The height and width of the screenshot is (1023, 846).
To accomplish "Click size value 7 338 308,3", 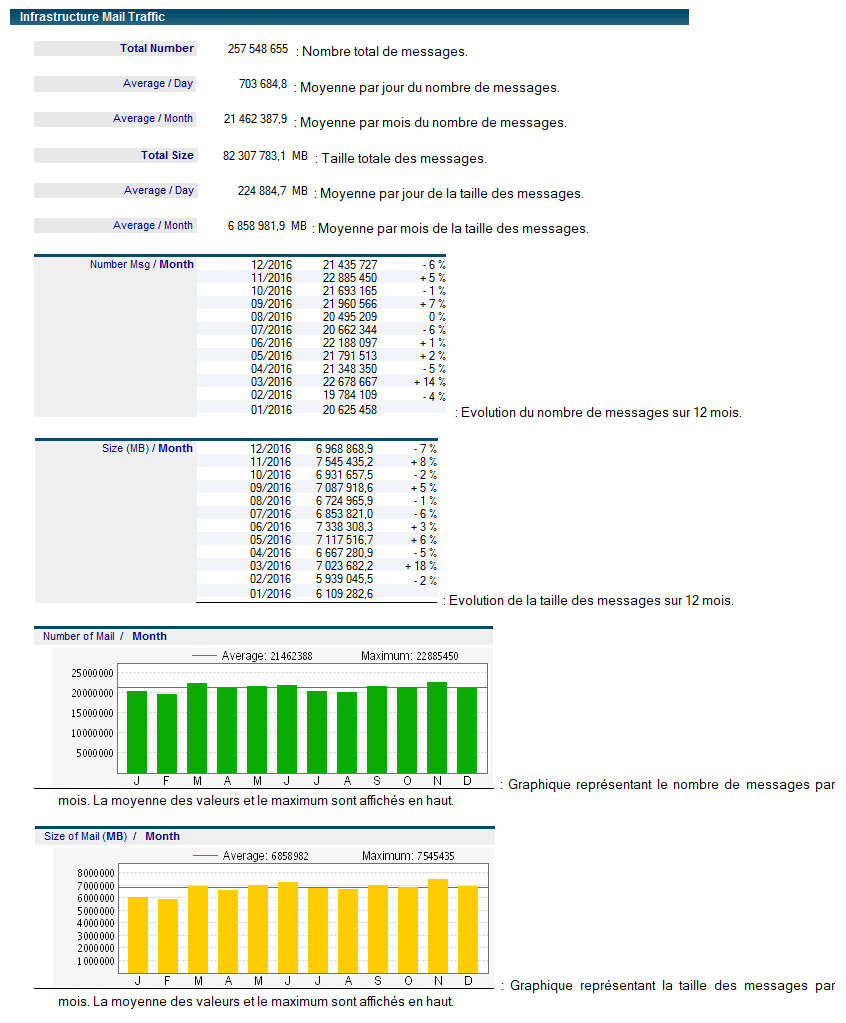I will (x=344, y=527).
